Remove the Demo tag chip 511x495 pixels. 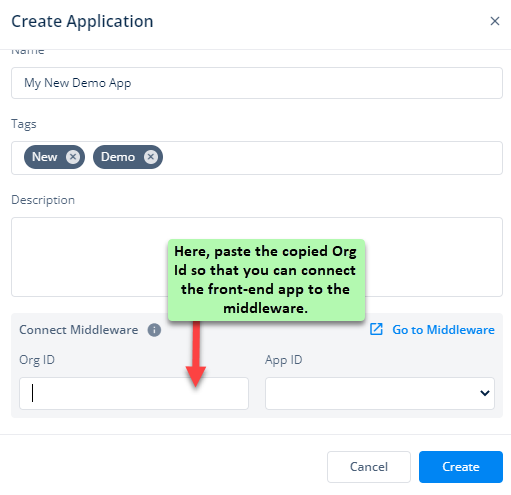point(151,157)
